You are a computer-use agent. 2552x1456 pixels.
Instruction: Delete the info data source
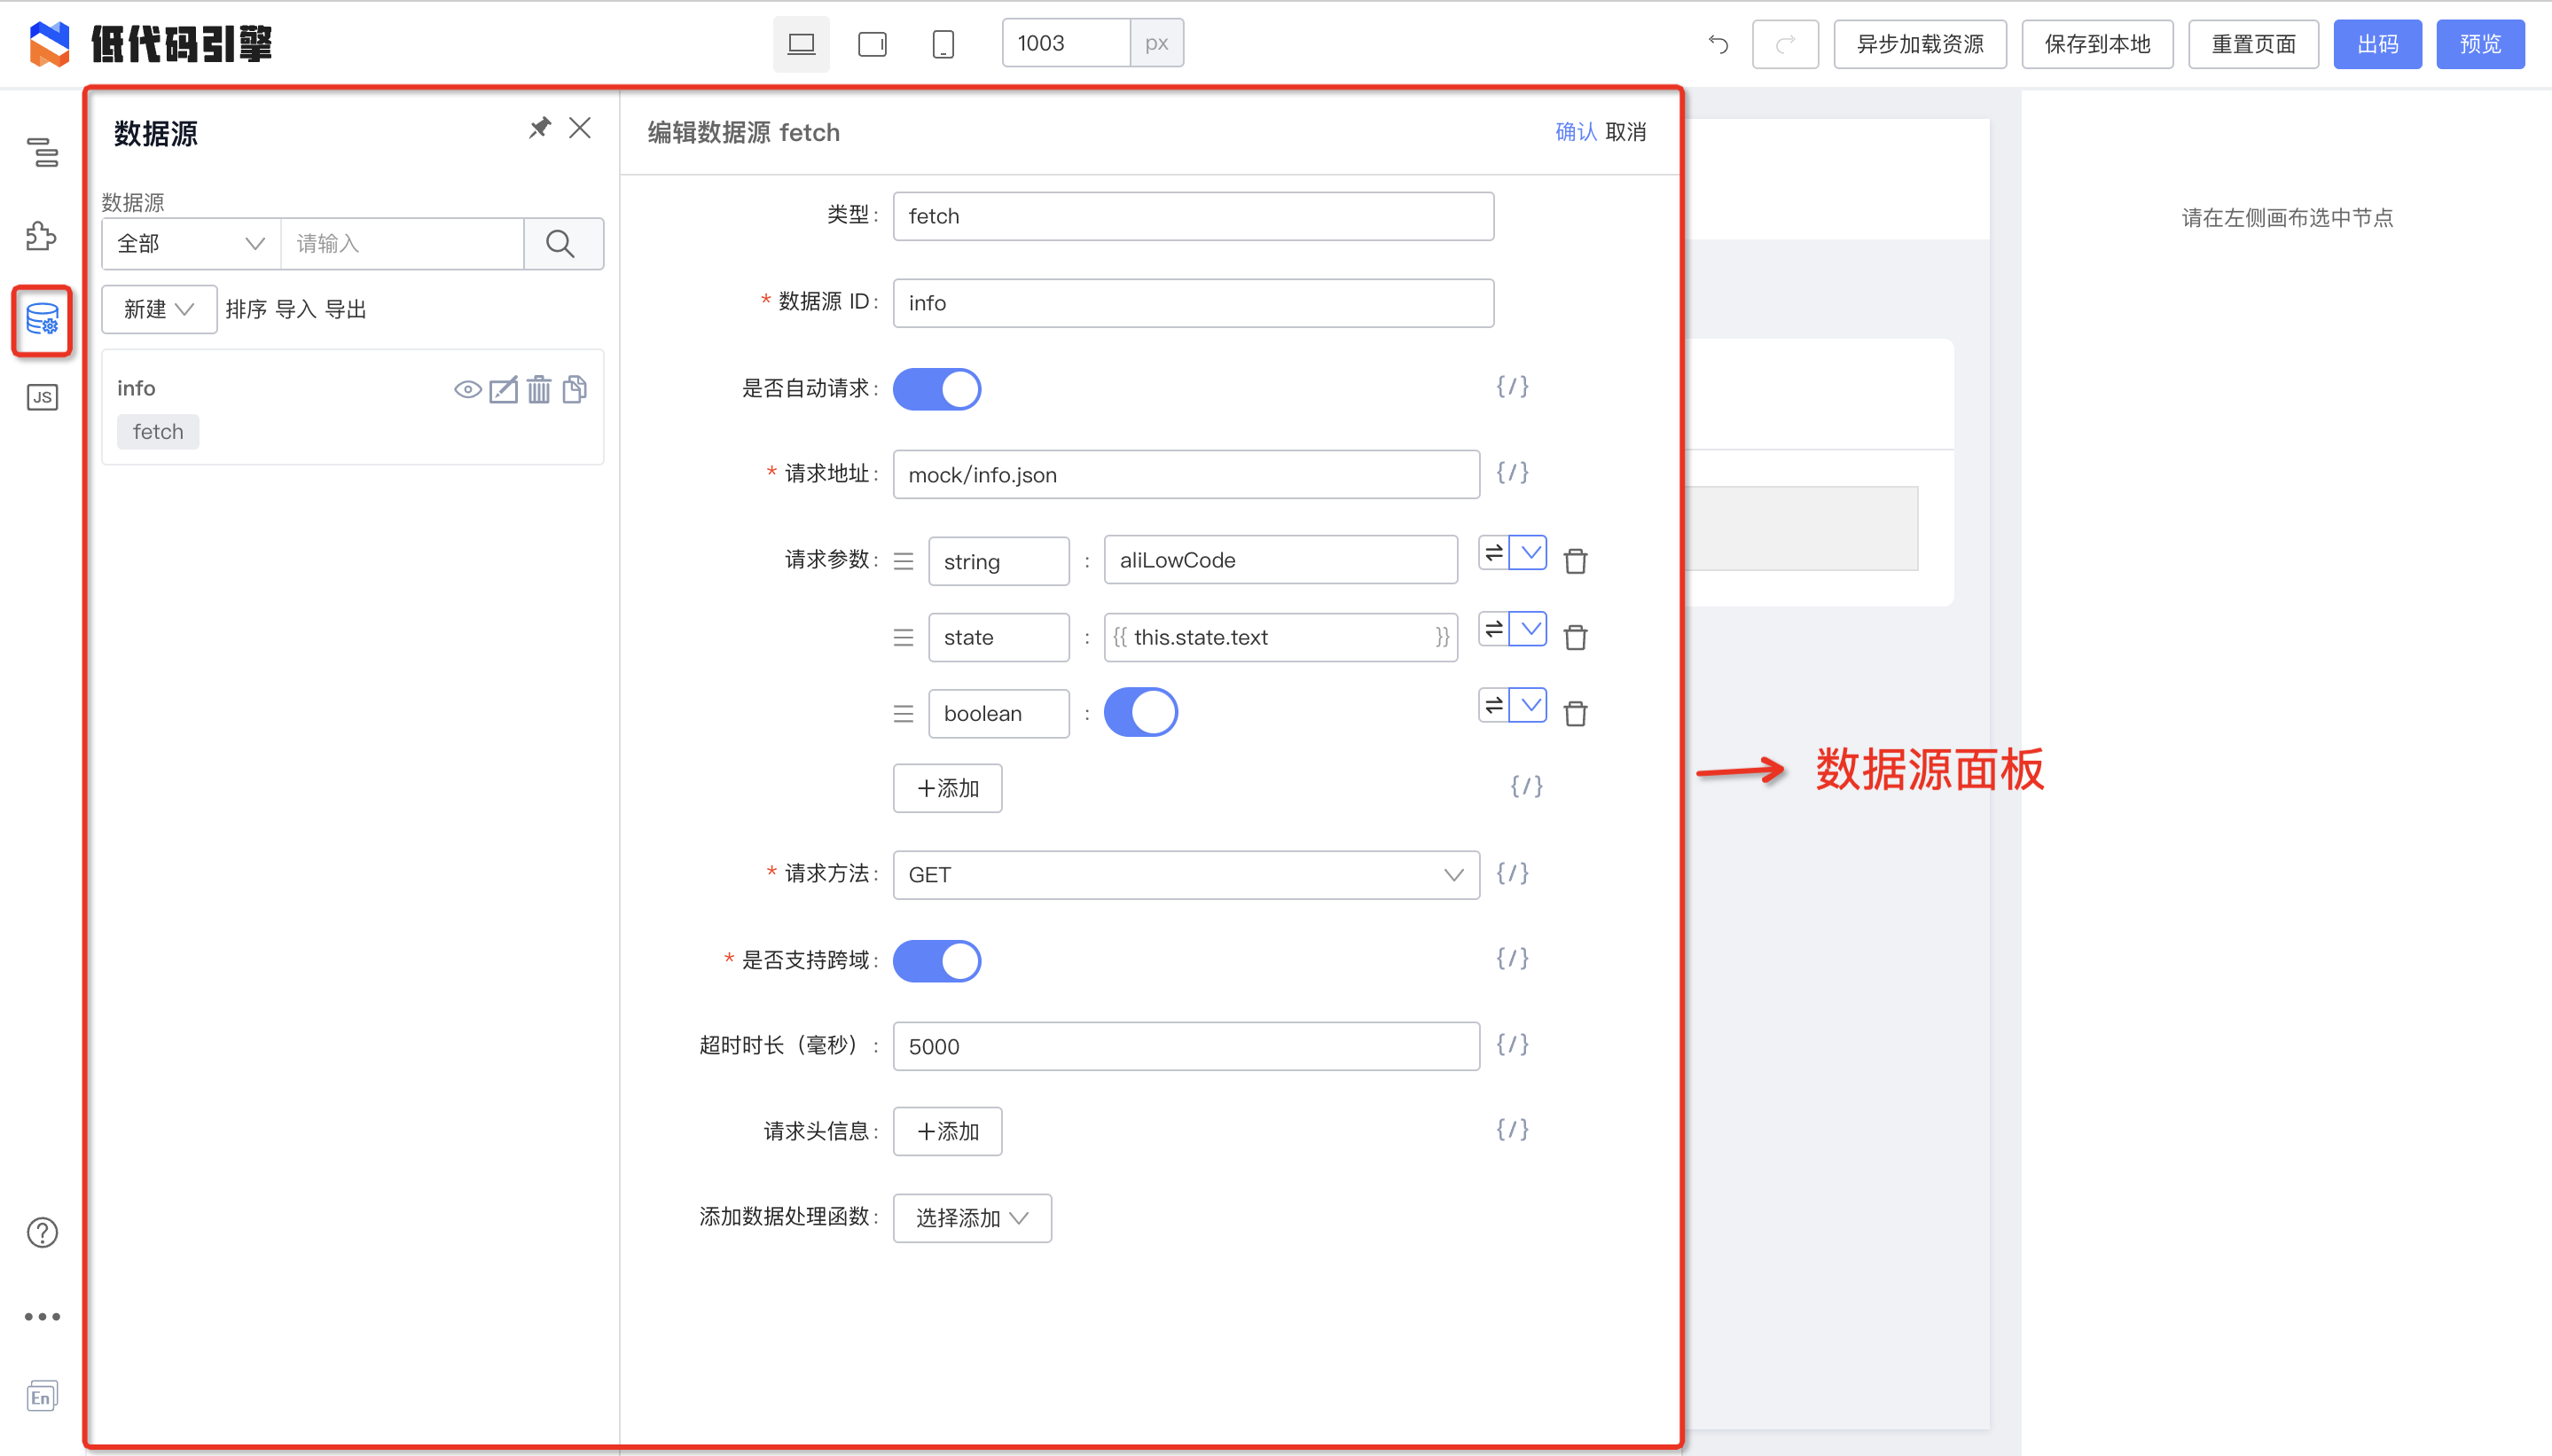(539, 389)
